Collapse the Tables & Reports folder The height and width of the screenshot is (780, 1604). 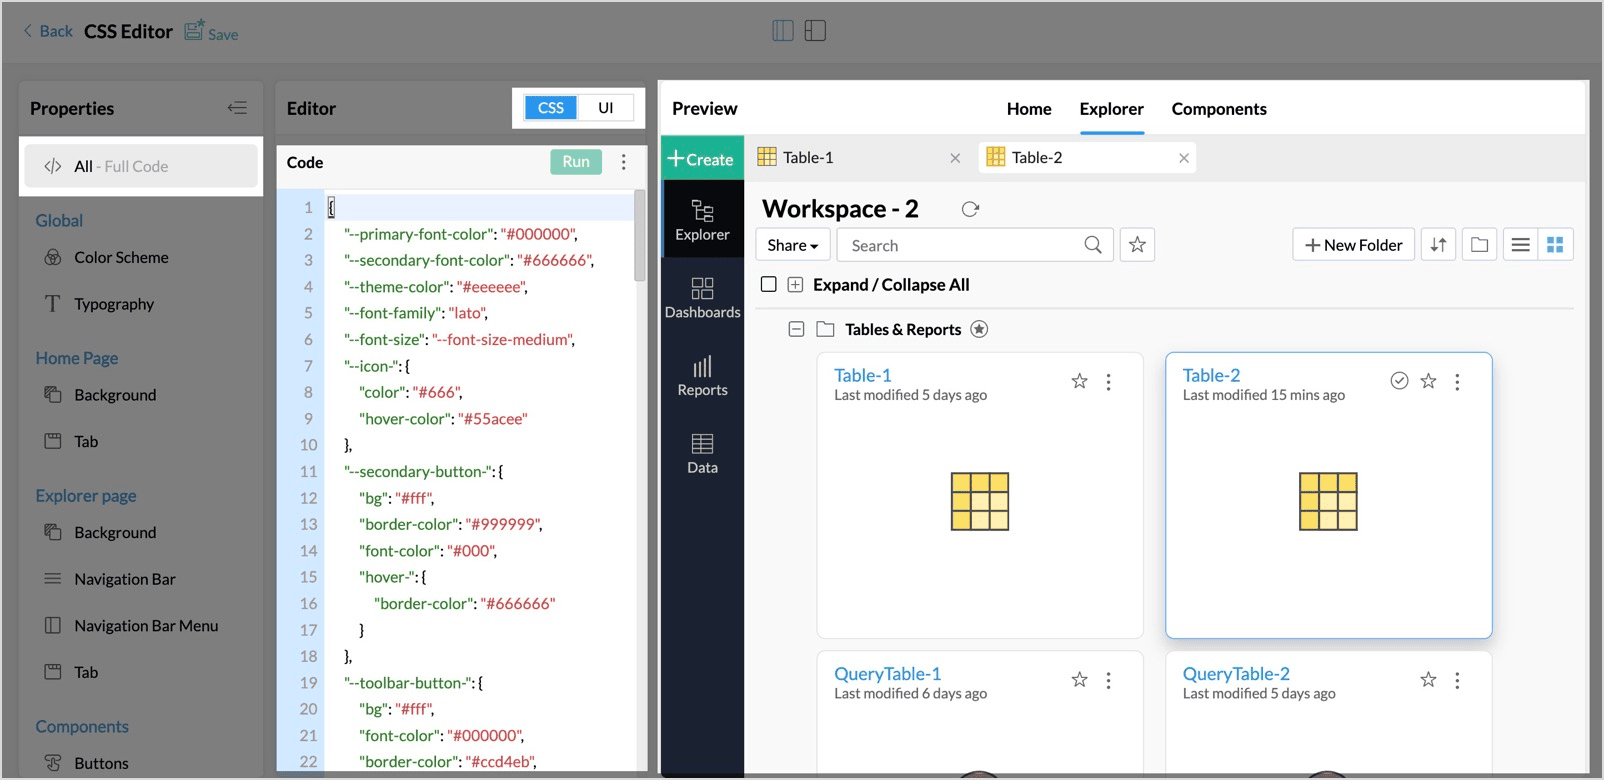pyautogui.click(x=796, y=329)
